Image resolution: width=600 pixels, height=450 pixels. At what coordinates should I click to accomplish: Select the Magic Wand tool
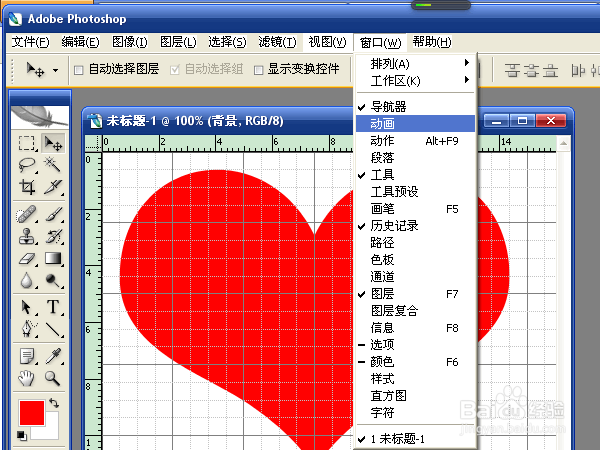[53, 166]
